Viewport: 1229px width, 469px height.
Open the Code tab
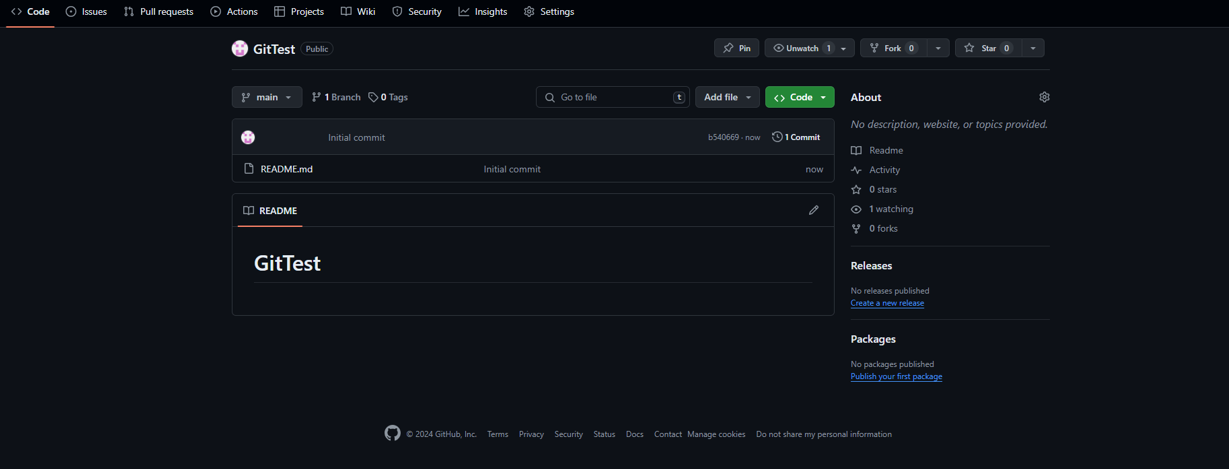(30, 12)
